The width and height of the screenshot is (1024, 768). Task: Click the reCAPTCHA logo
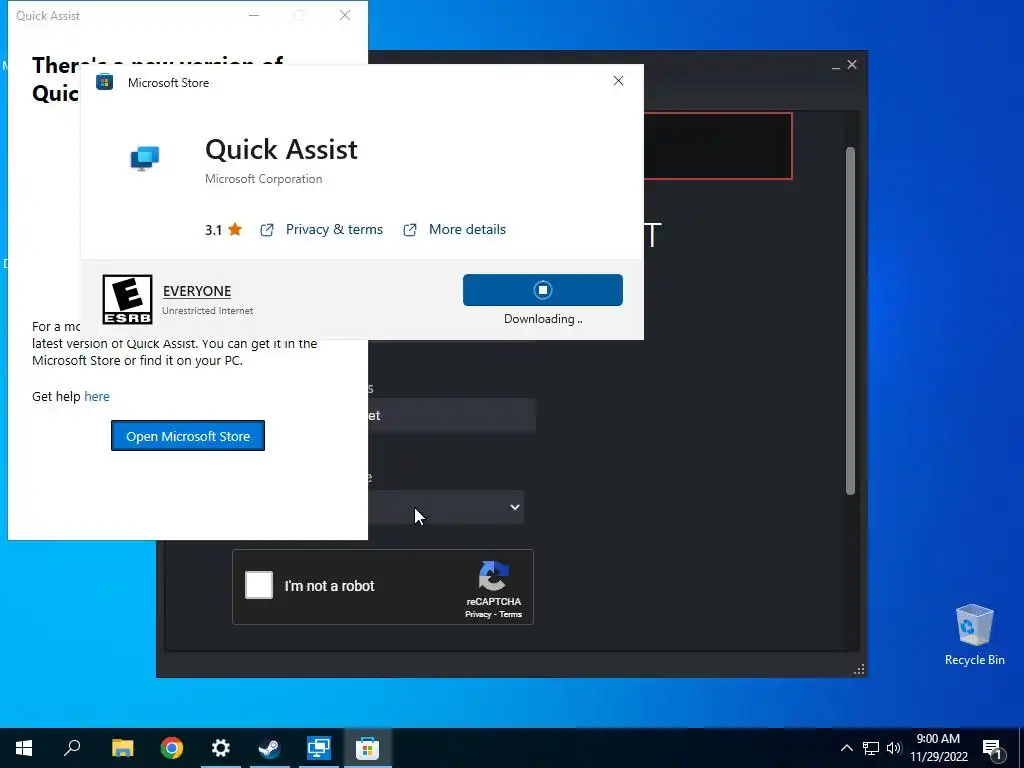[x=494, y=576]
